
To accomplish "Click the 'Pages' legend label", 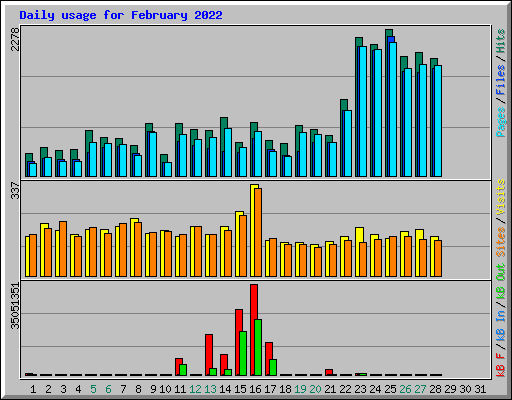I will [x=501, y=122].
